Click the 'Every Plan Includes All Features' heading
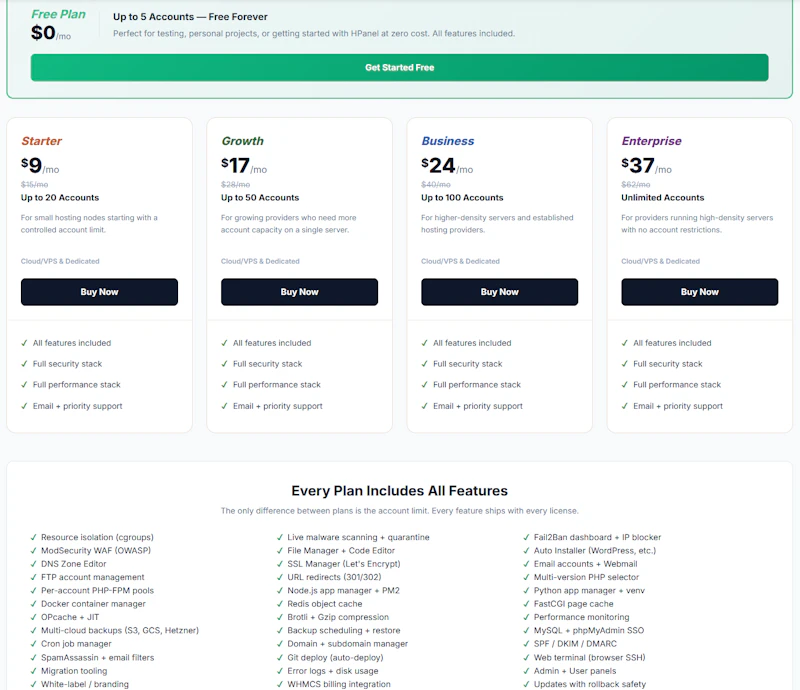Image resolution: width=800 pixels, height=690 pixels. tap(399, 490)
